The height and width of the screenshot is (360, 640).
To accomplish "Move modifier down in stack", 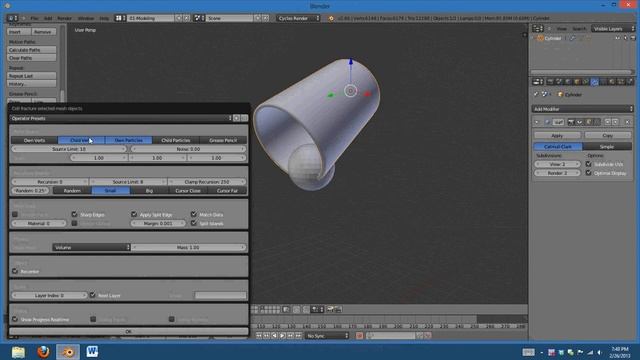I will [616, 122].
